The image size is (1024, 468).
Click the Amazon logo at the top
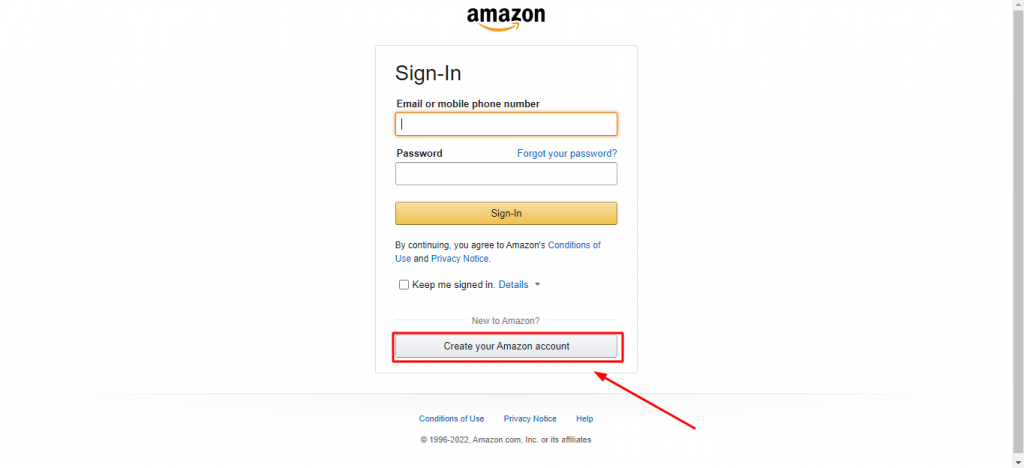[x=505, y=18]
